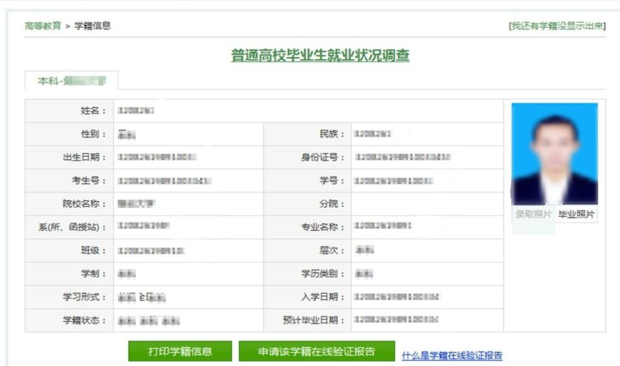
Task: Click the blurred 身份证号 value cell
Action: tap(427, 157)
